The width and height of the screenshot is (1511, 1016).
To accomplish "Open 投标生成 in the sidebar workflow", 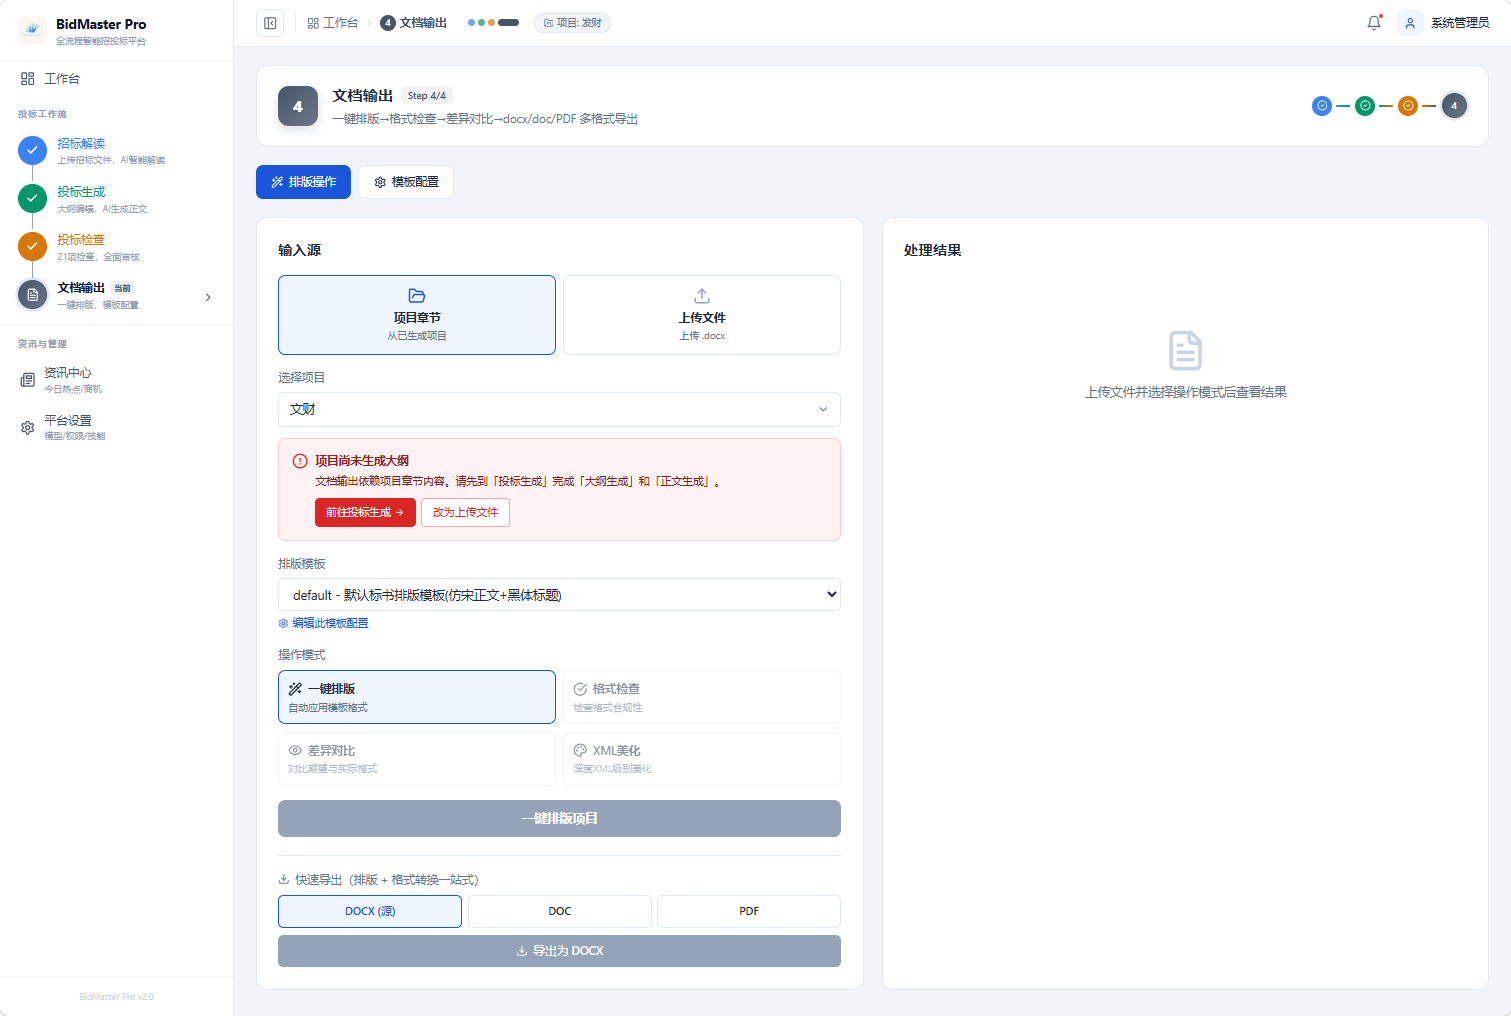I will [x=116, y=198].
